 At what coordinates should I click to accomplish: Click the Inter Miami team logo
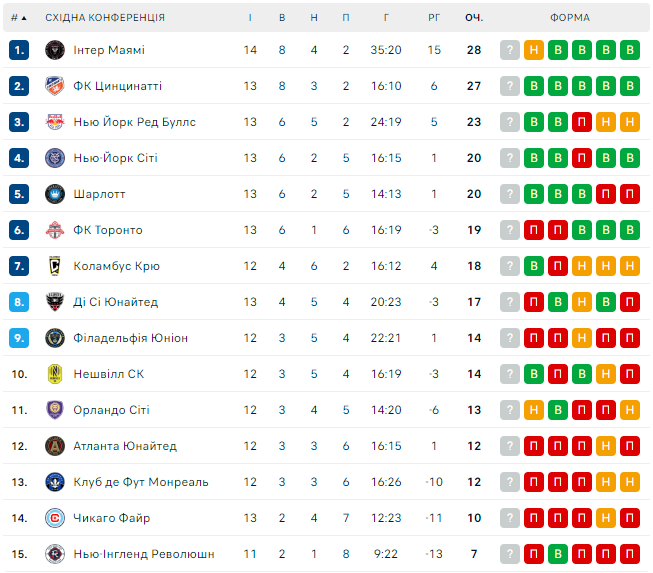pos(54,50)
